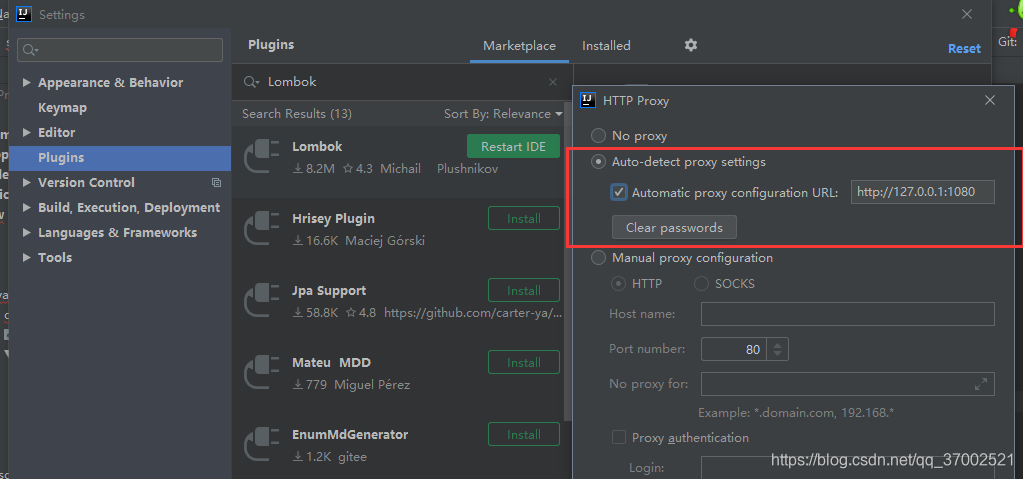Expand the Tools settings section

tap(27, 258)
